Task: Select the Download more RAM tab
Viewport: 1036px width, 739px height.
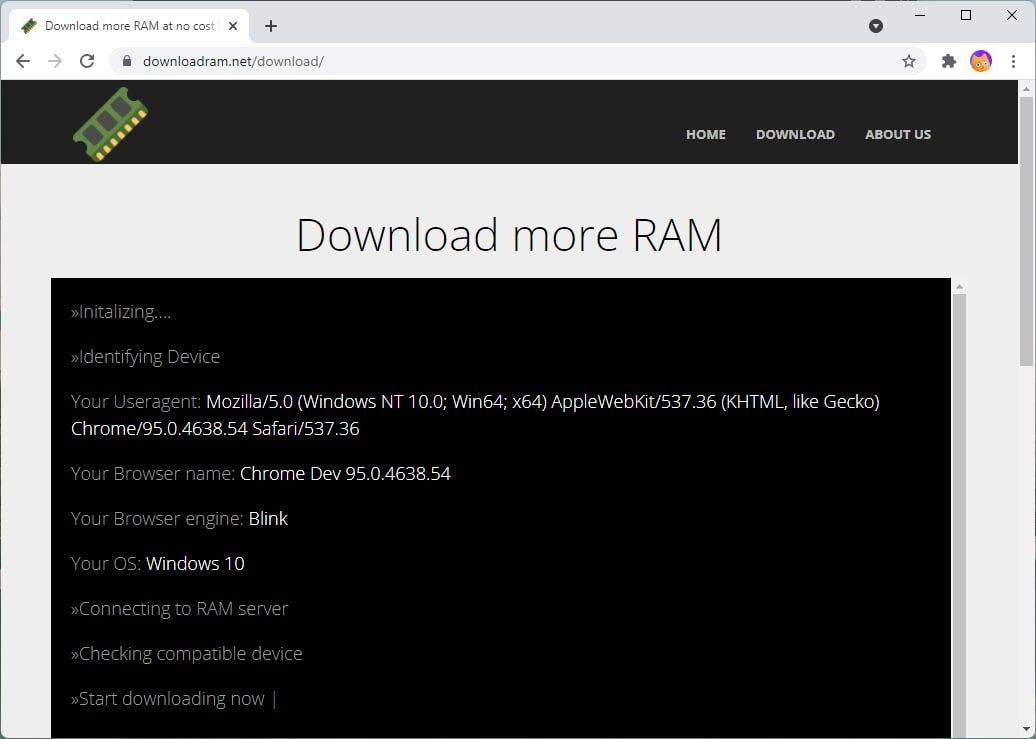Action: click(130, 26)
